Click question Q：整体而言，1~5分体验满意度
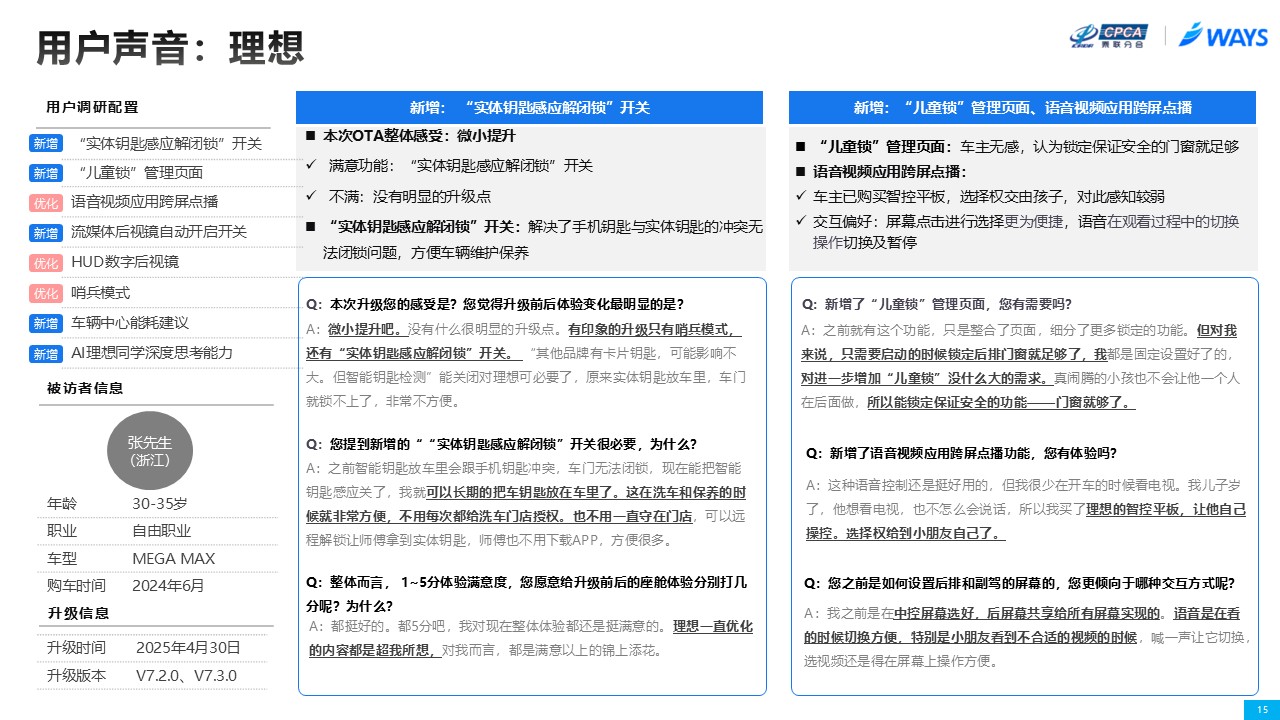Image resolution: width=1280 pixels, height=720 pixels. click(526, 593)
